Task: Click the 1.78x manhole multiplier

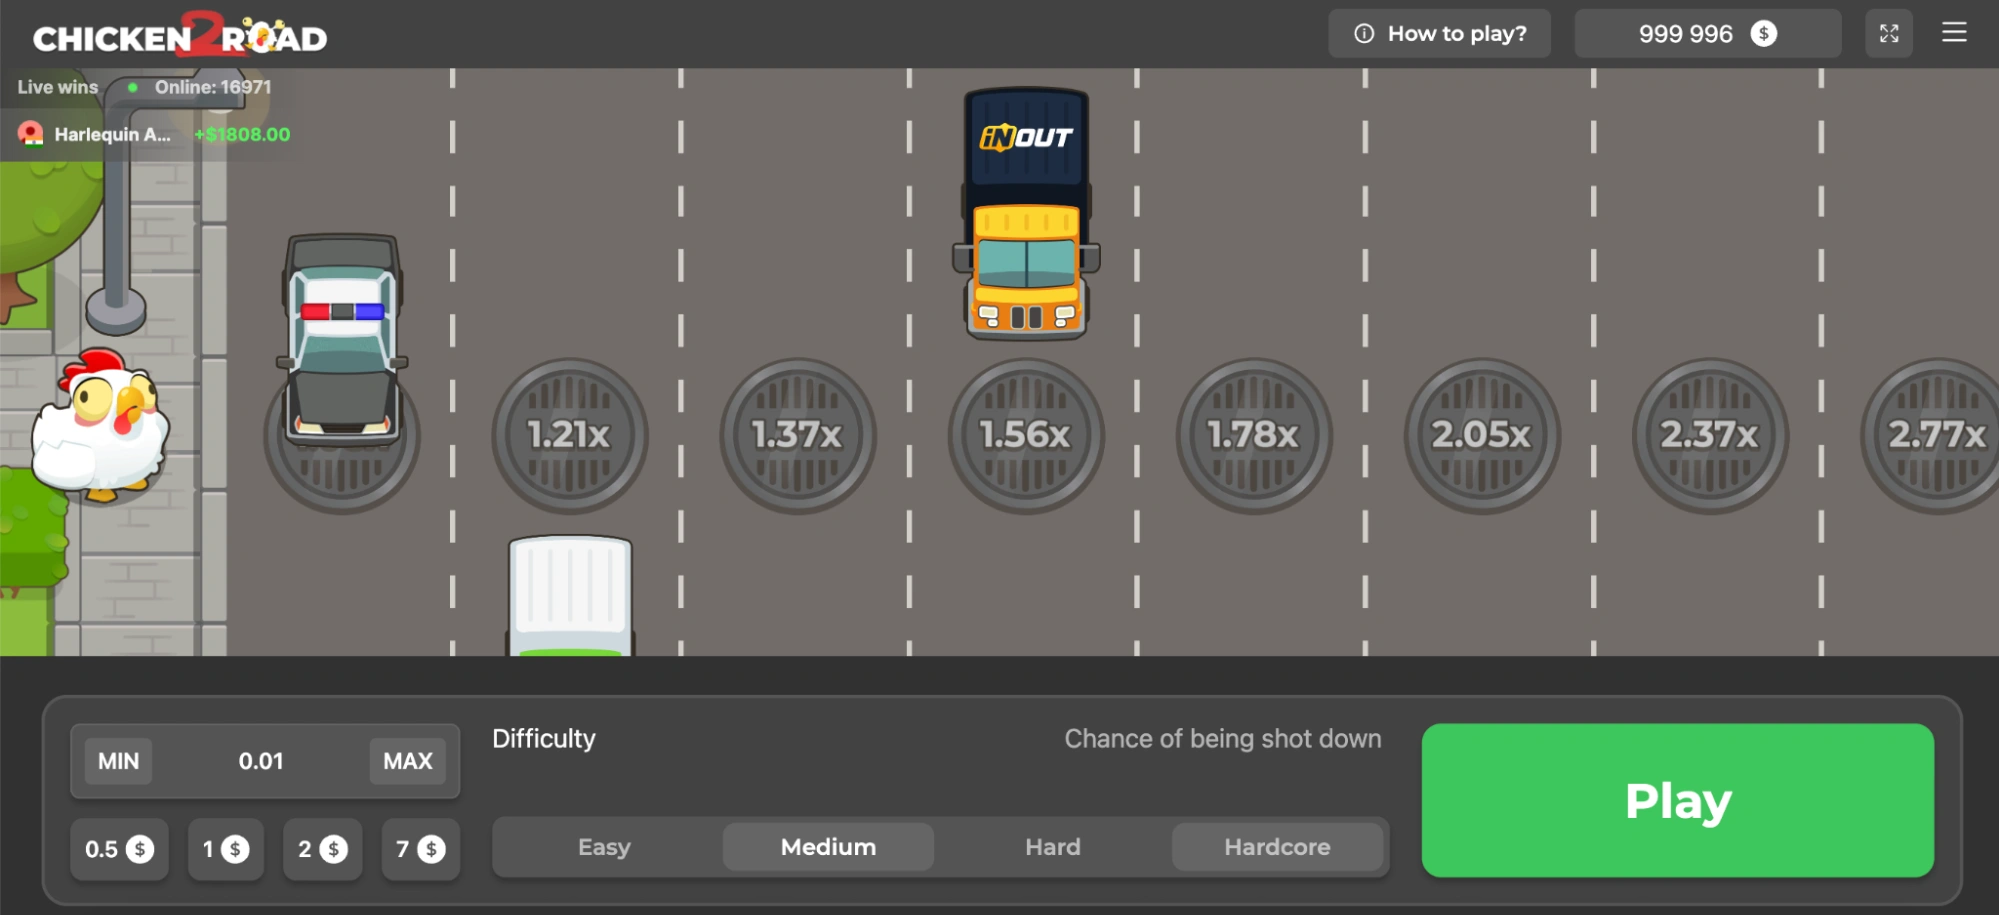Action: 1253,436
